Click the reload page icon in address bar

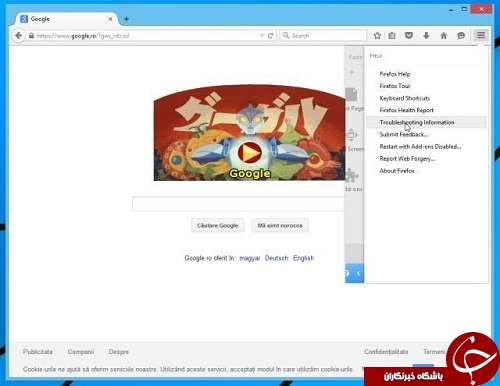tap(271, 36)
